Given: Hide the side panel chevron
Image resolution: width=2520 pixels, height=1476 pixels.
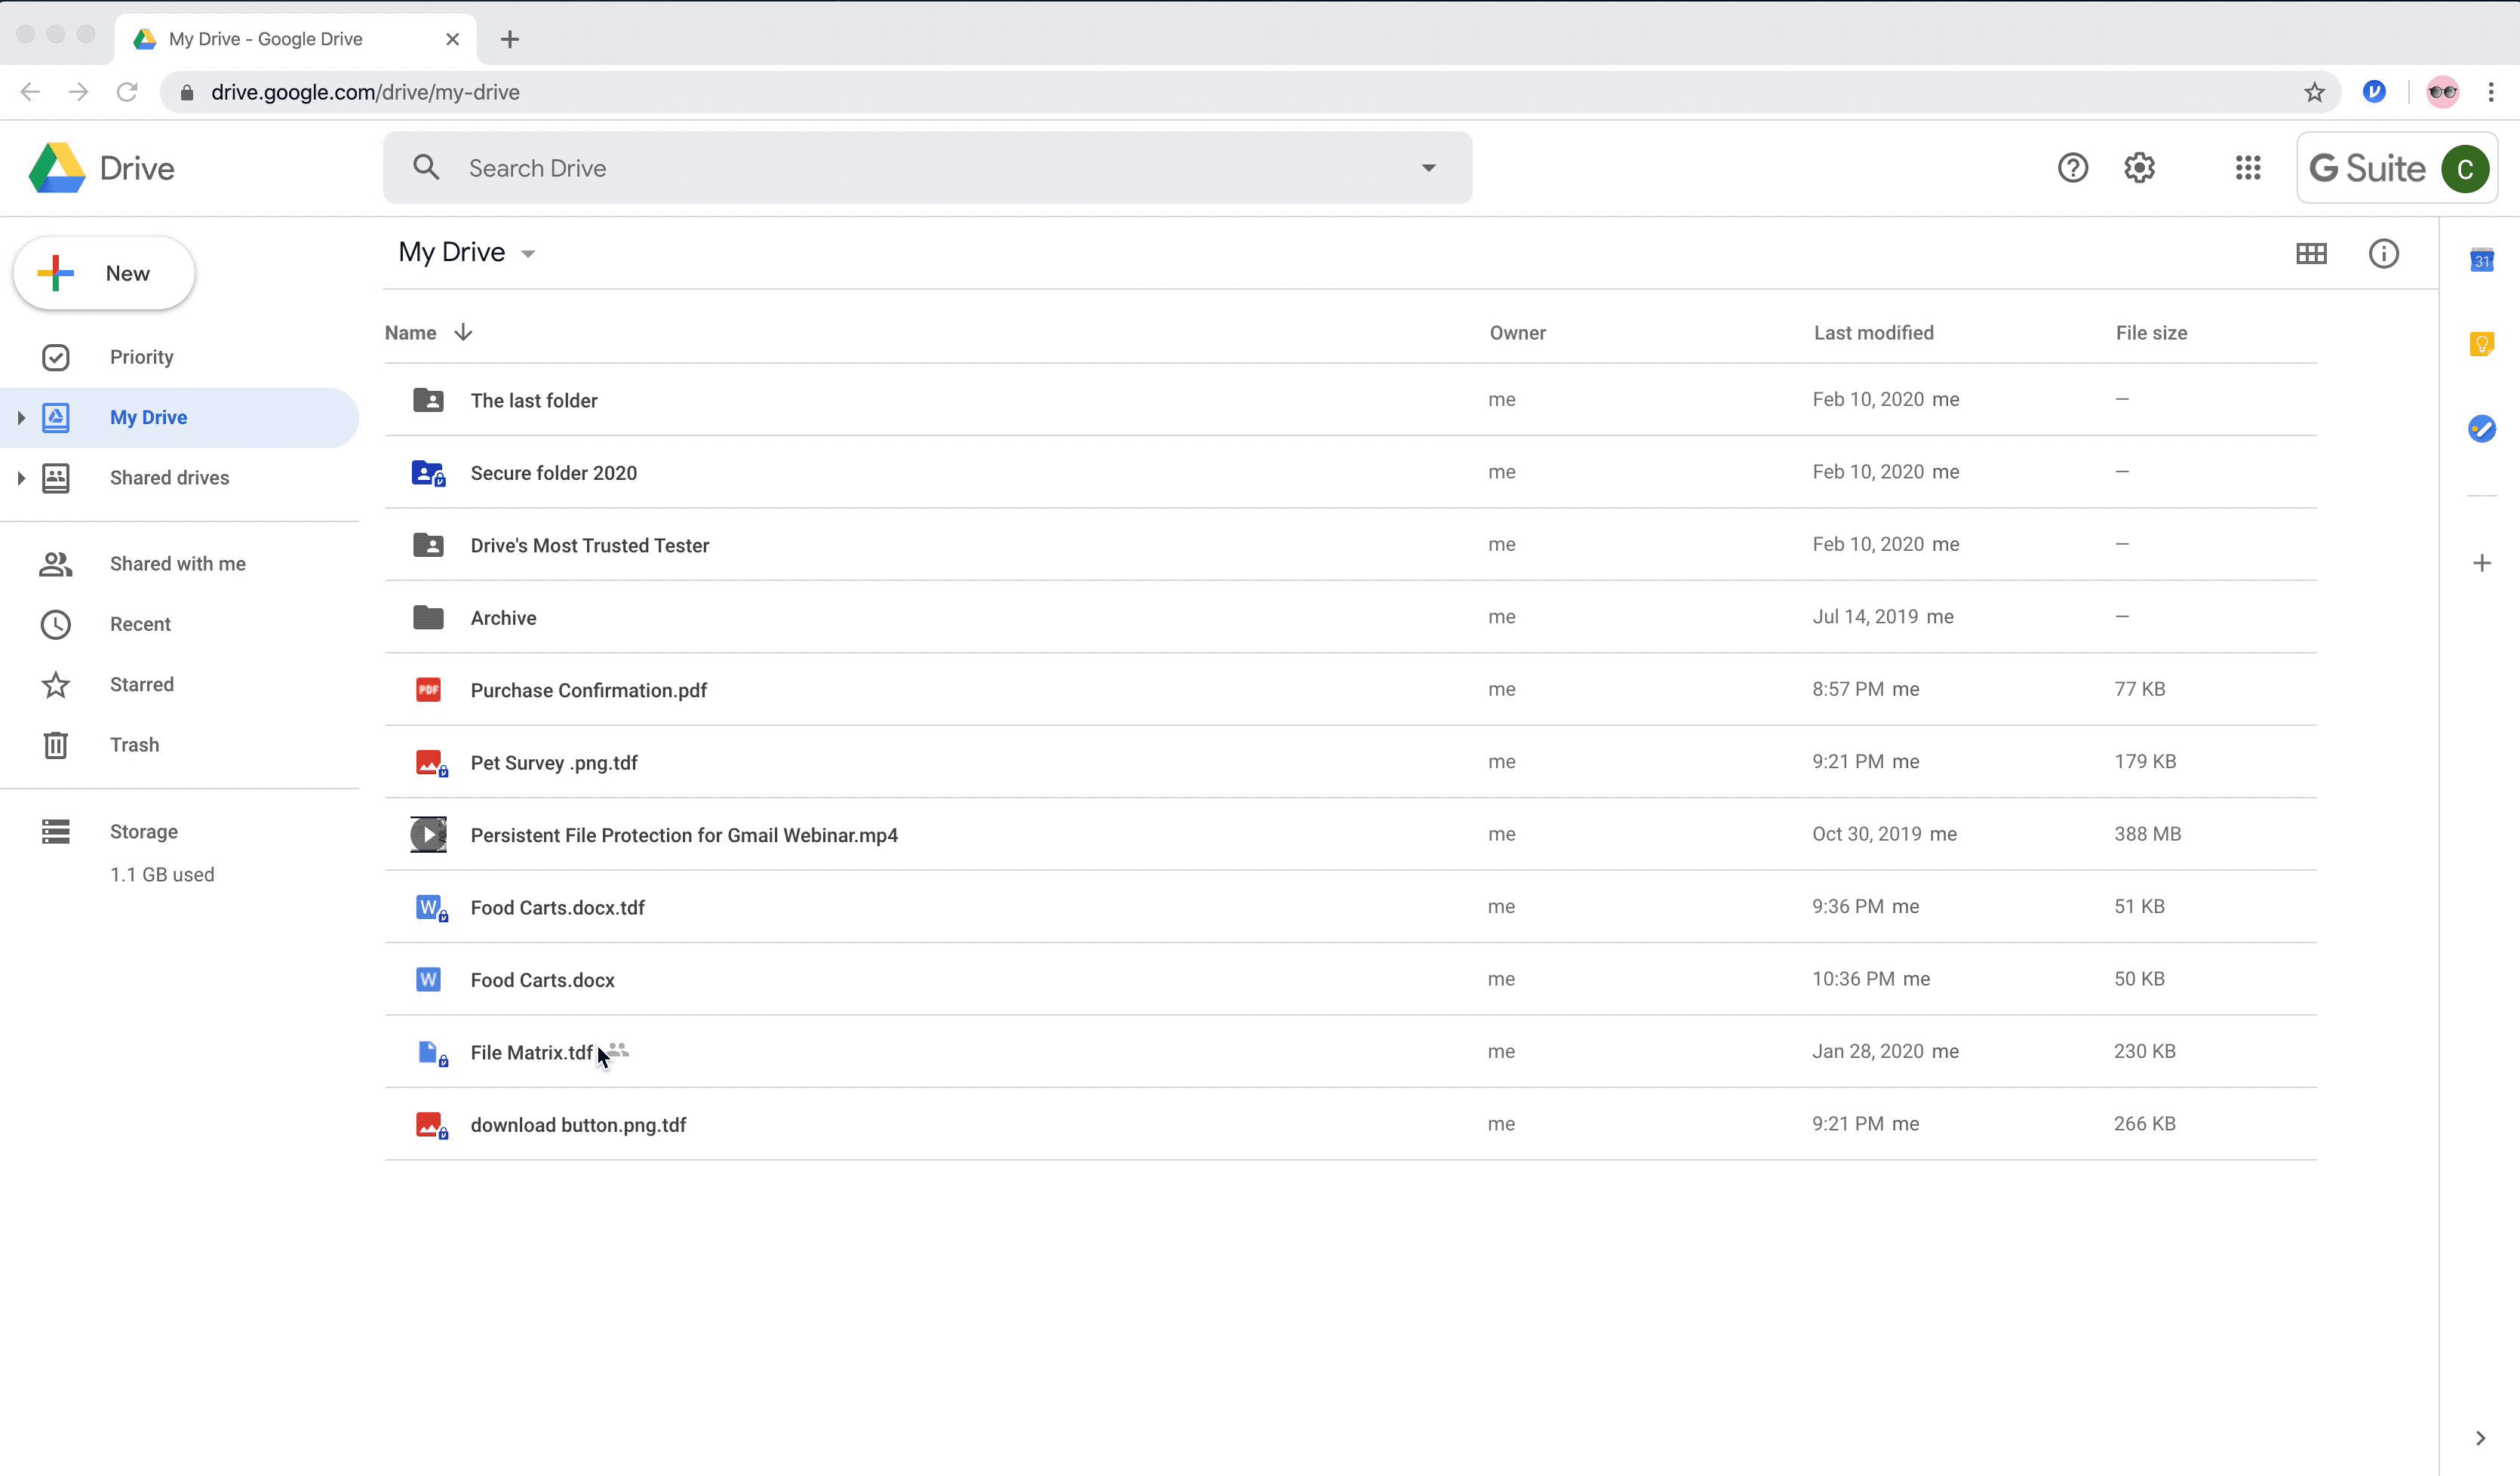Looking at the screenshot, I should (2480, 1438).
